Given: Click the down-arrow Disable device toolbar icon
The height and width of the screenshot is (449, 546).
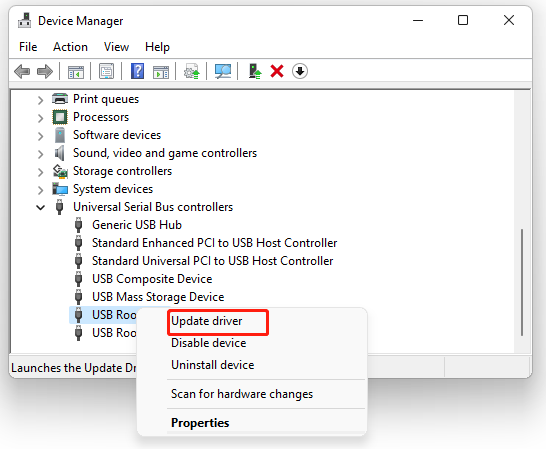Looking at the screenshot, I should click(x=300, y=71).
